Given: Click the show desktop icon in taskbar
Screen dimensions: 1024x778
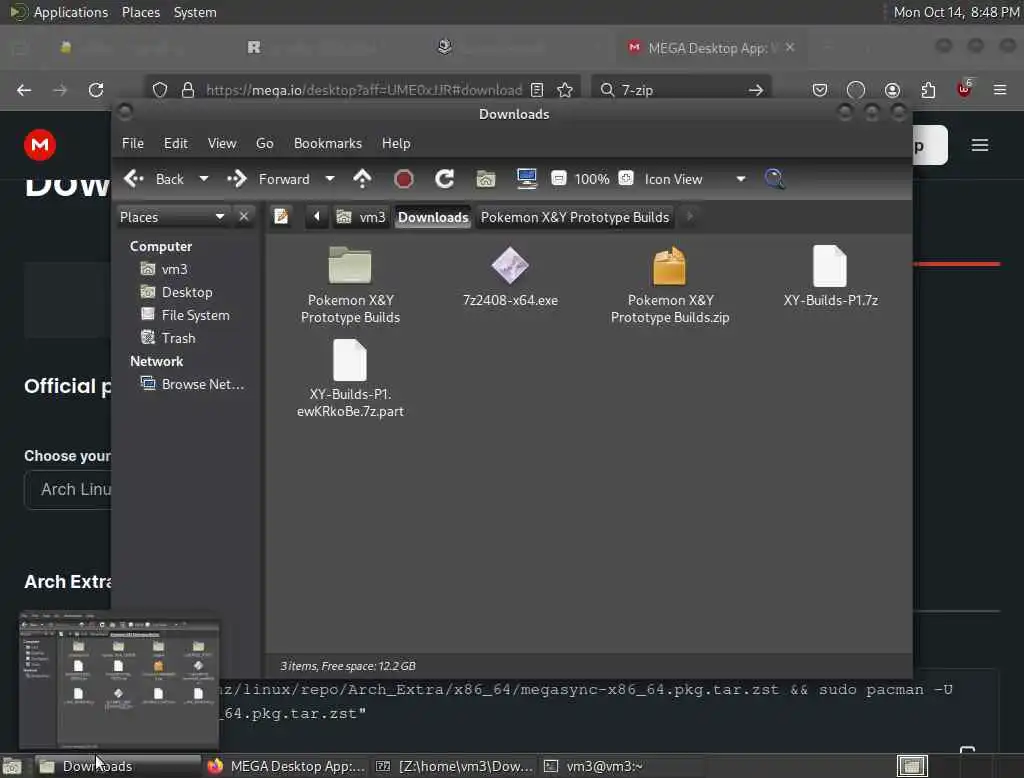Looking at the screenshot, I should [12, 766].
